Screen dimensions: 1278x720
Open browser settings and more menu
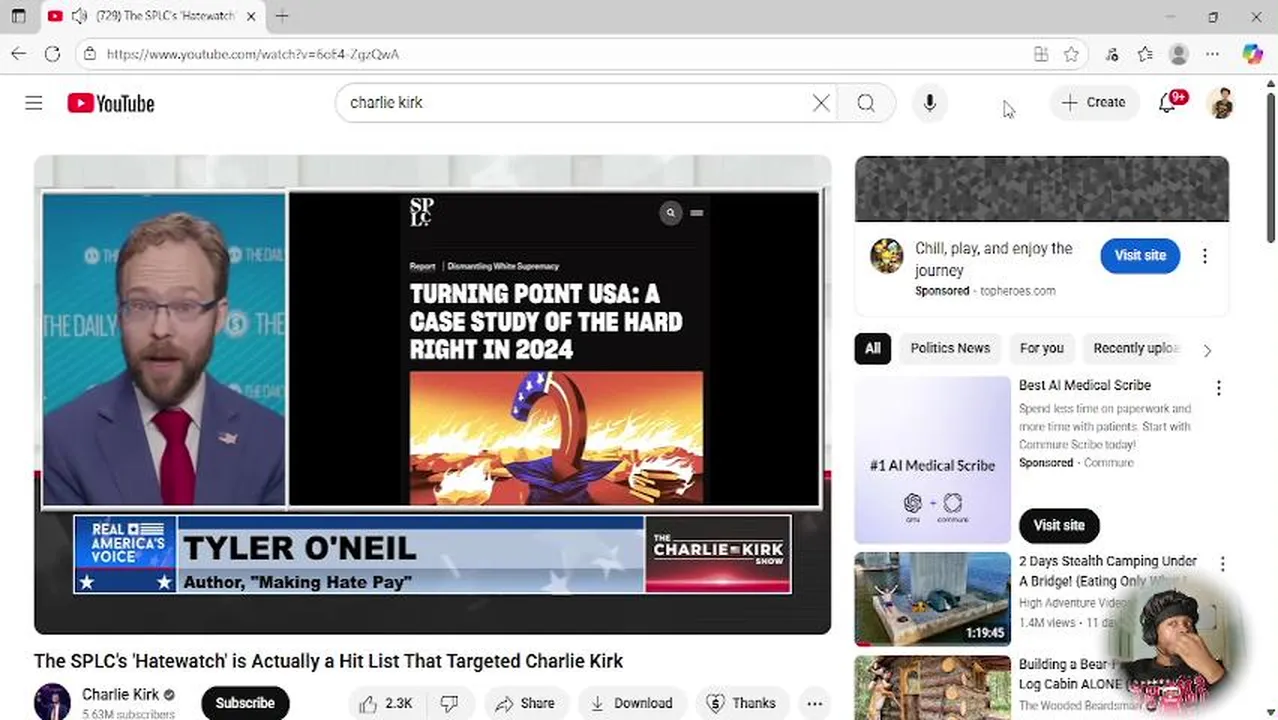pos(1213,54)
